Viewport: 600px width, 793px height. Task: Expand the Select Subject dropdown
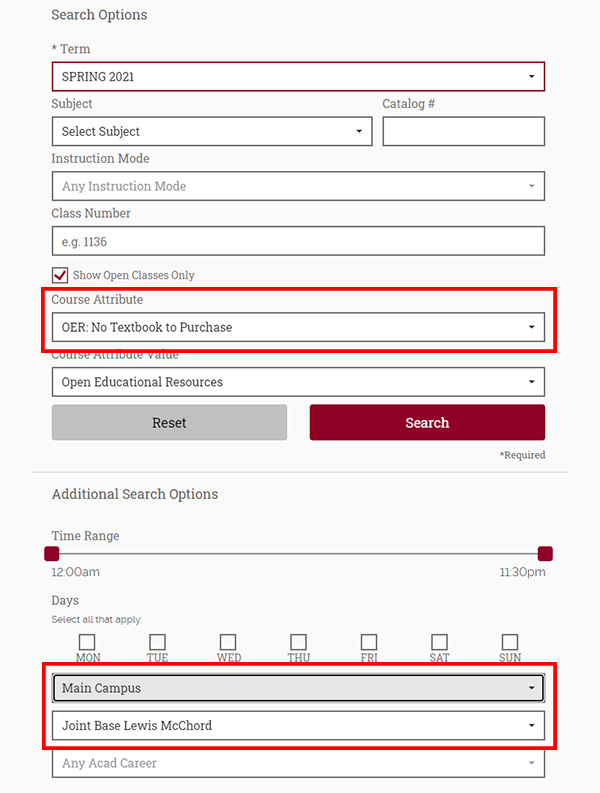coord(211,131)
